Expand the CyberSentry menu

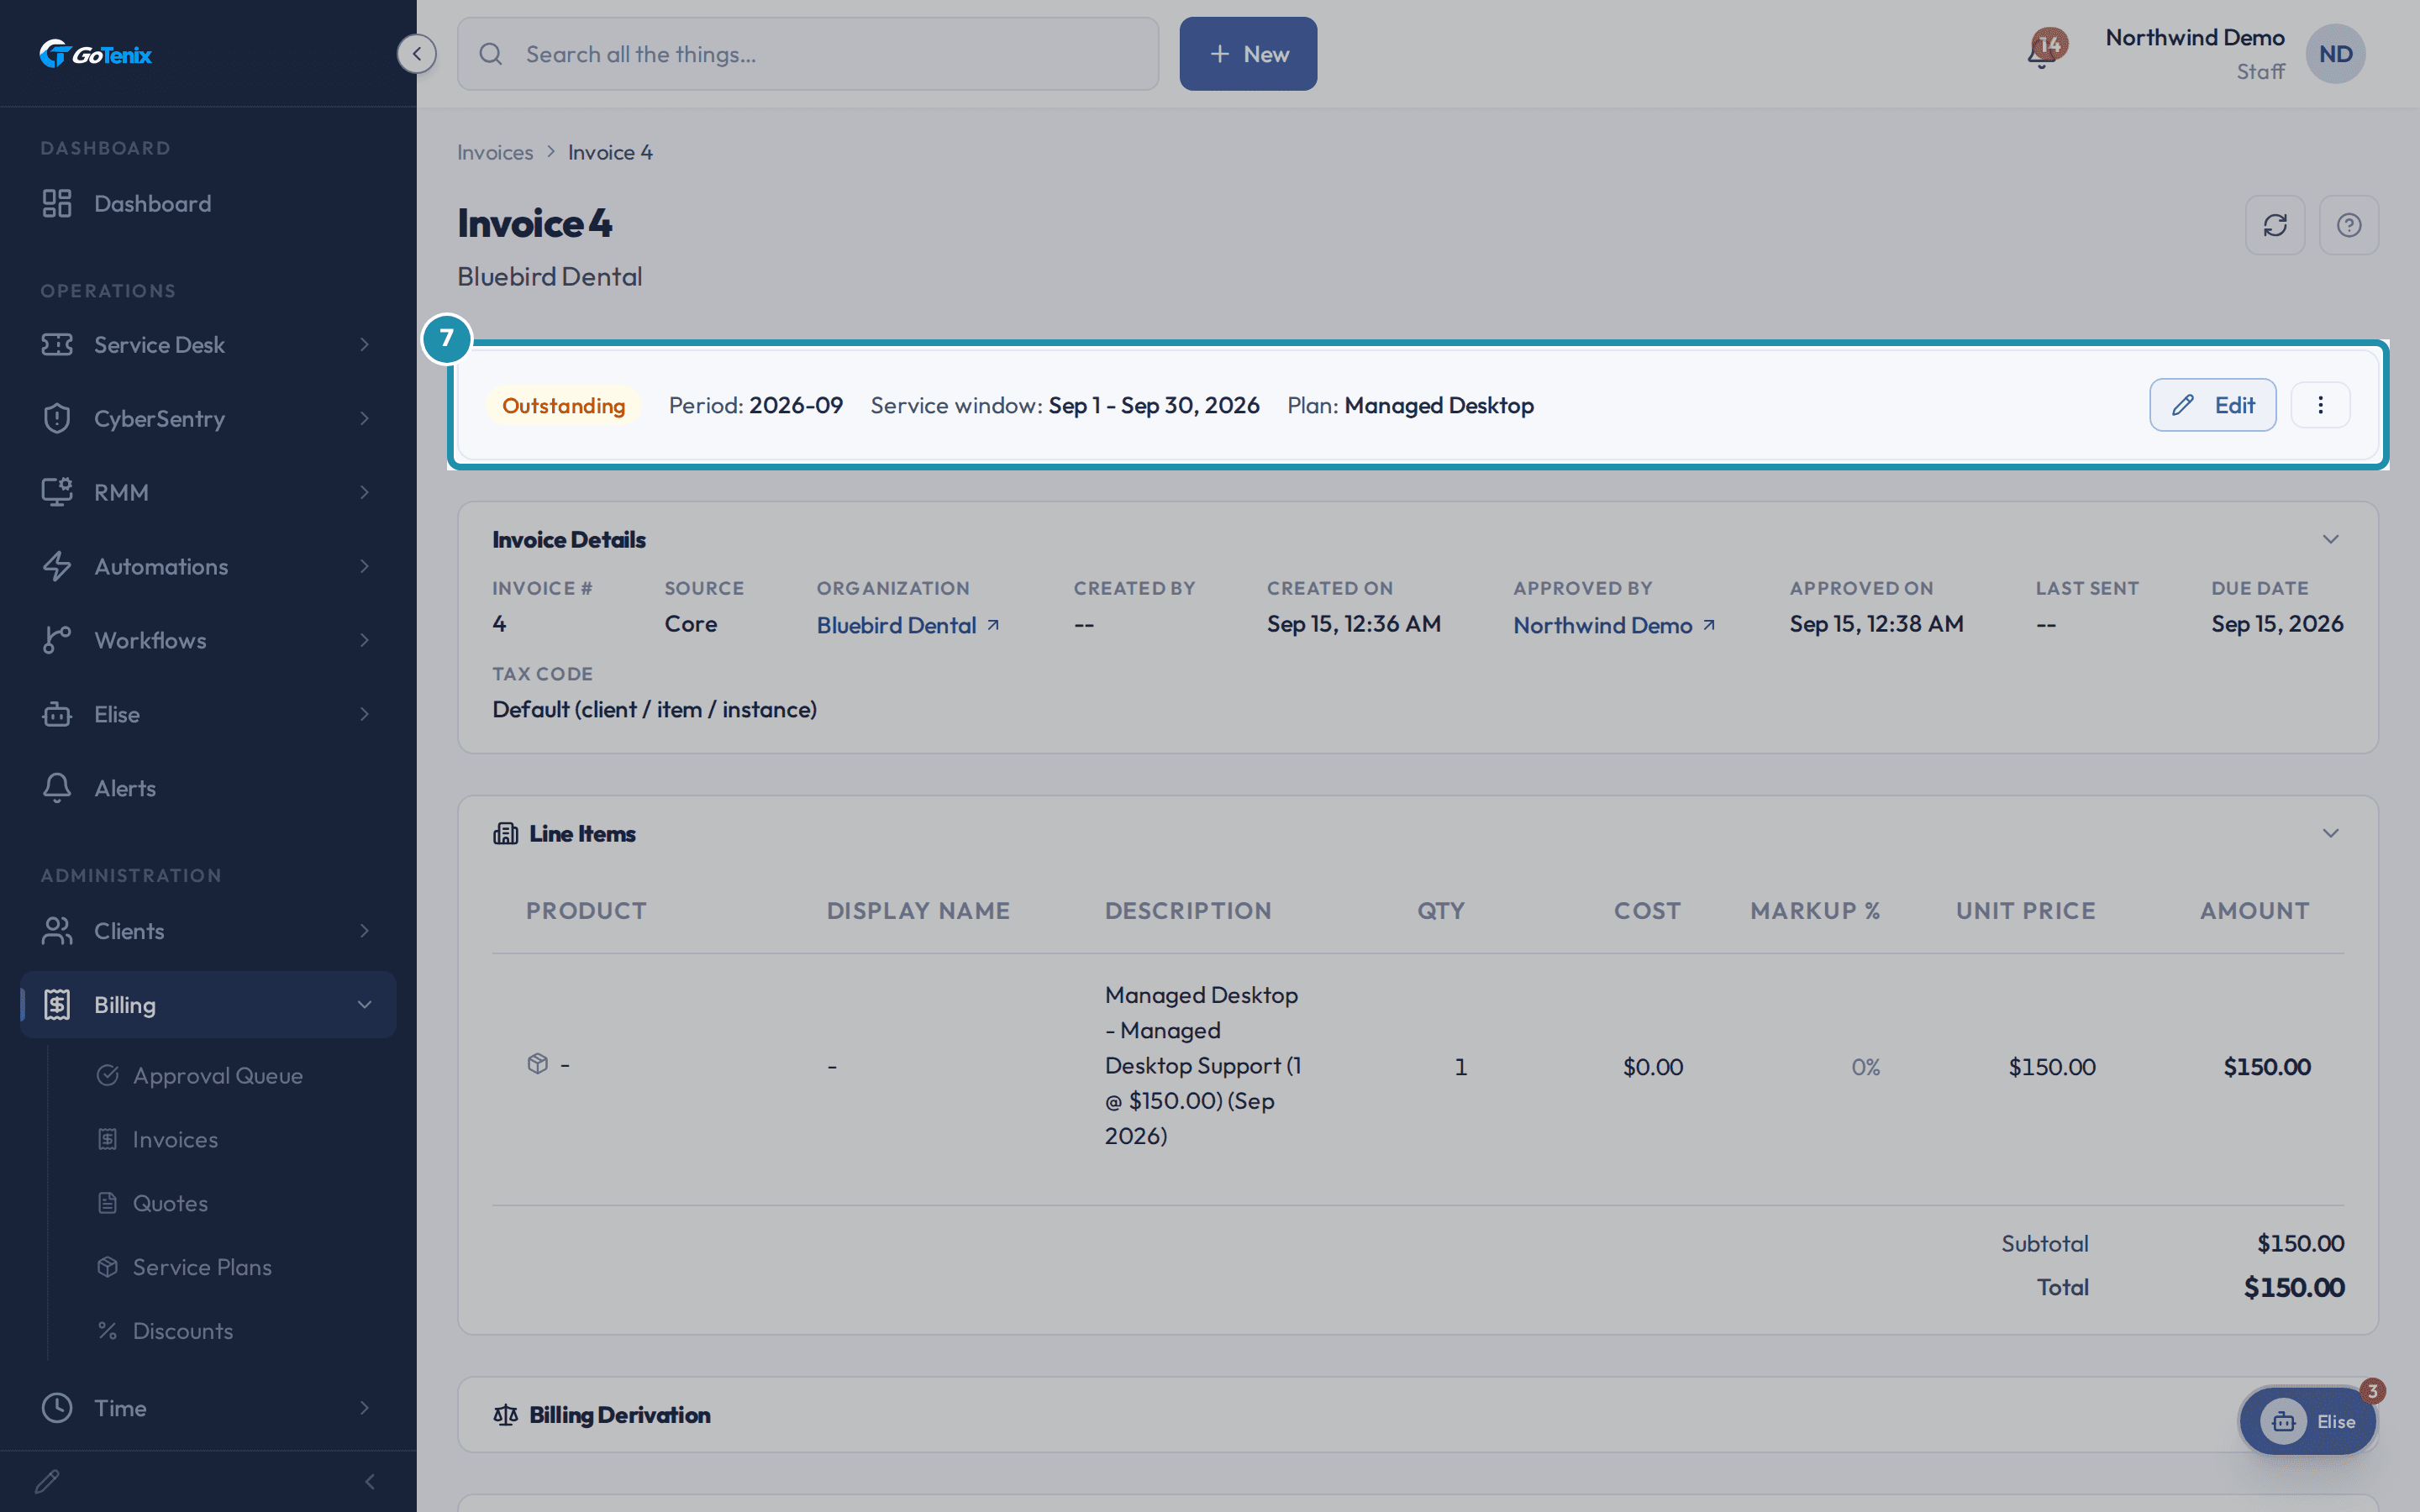[208, 419]
